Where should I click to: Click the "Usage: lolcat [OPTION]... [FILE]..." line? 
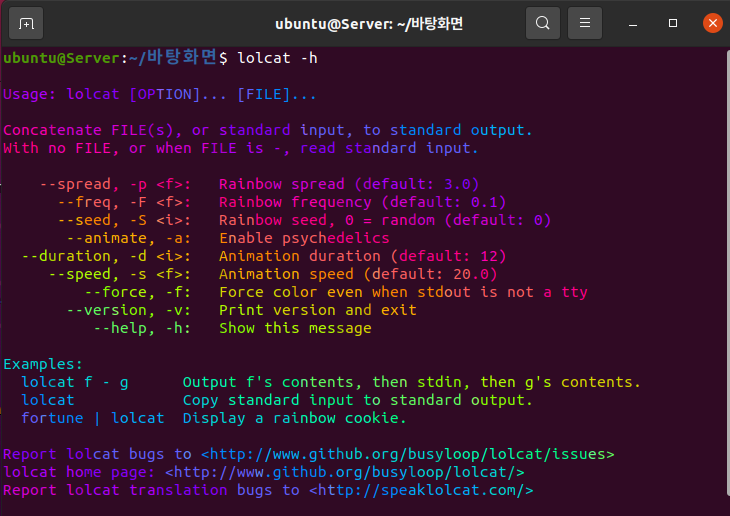pos(160,95)
